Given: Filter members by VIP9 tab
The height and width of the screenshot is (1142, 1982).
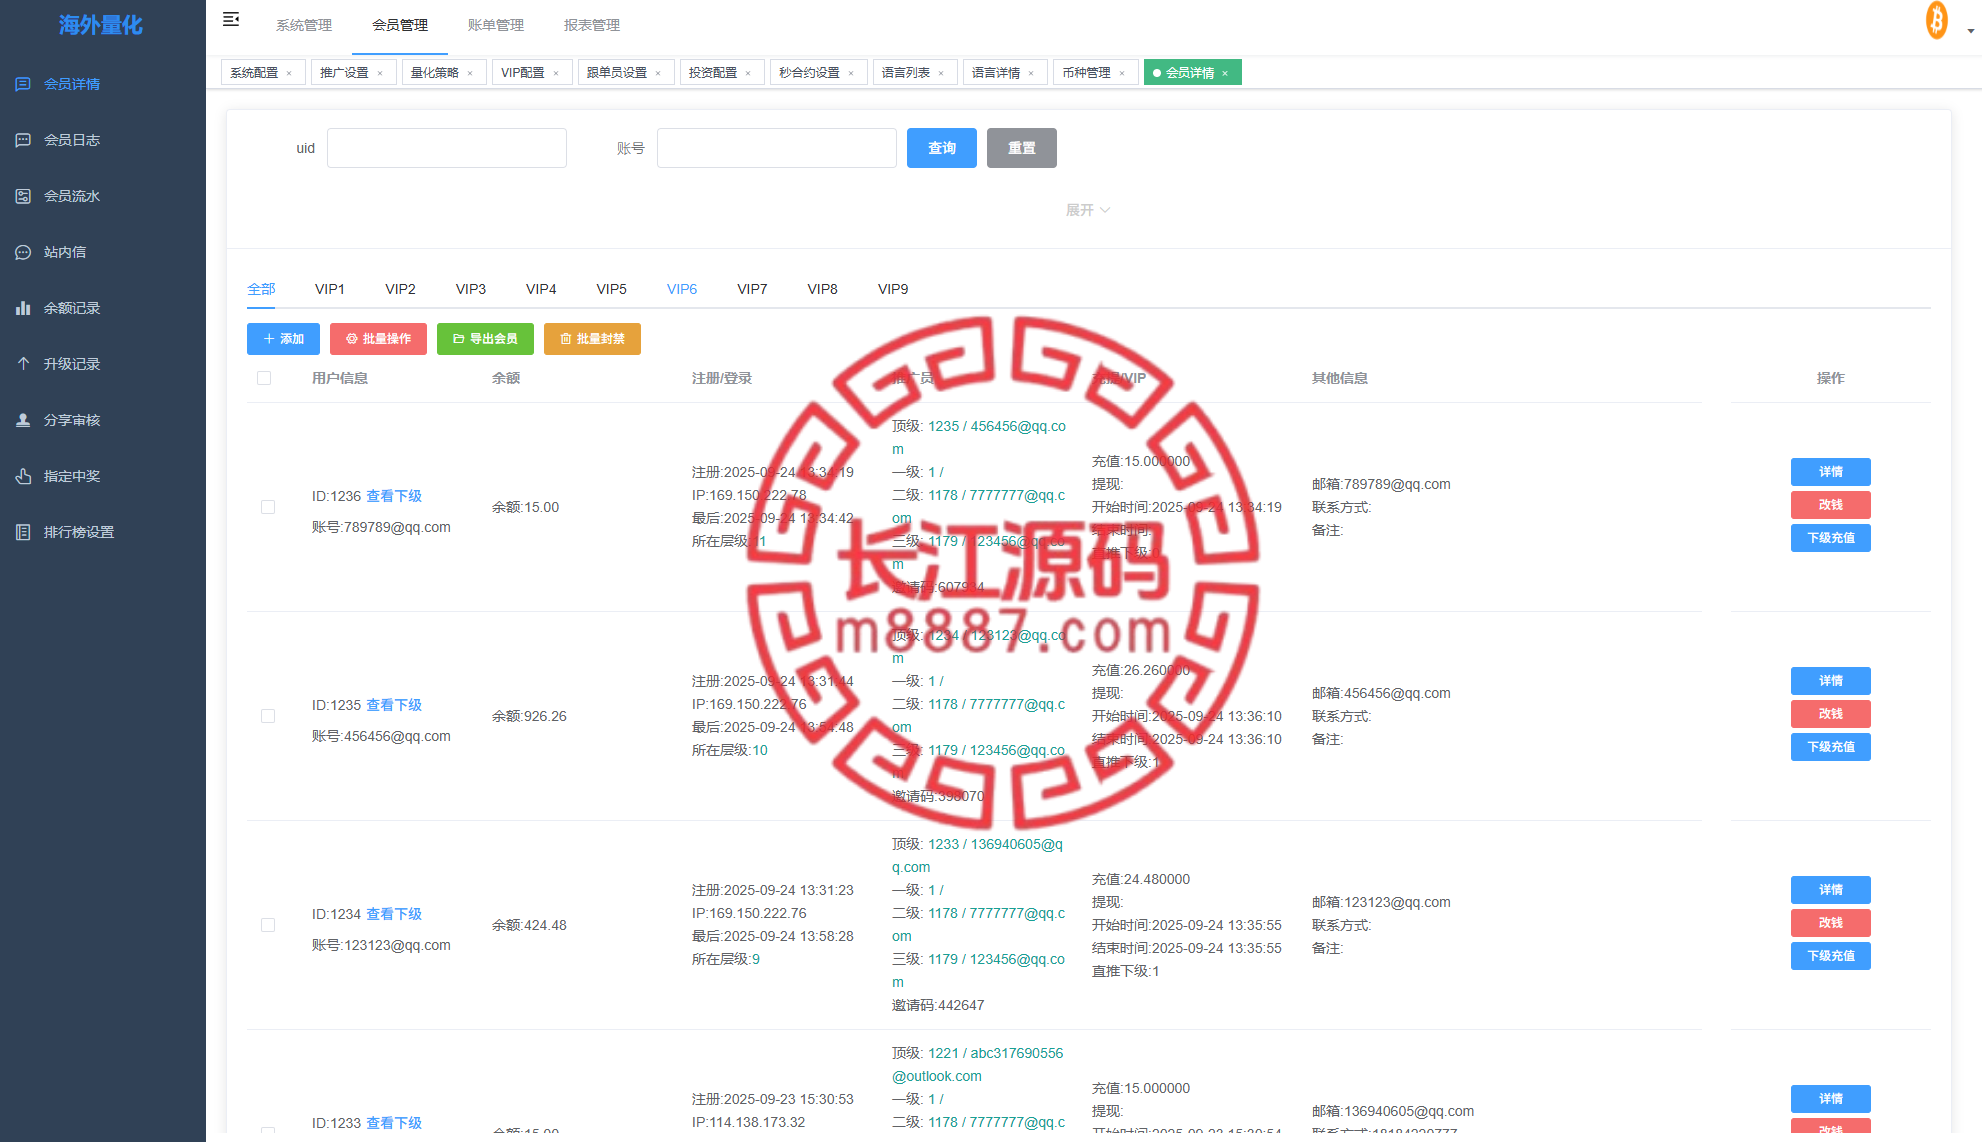Looking at the screenshot, I should point(893,289).
